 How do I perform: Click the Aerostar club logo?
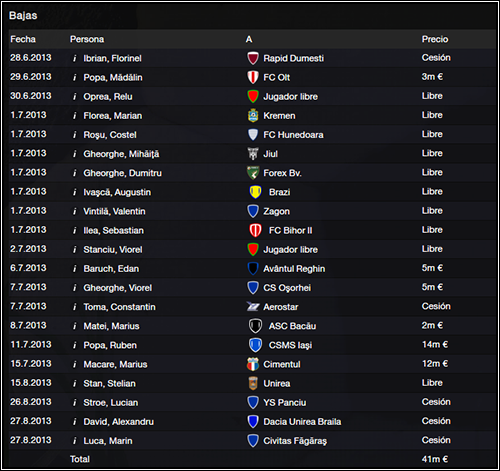click(253, 307)
